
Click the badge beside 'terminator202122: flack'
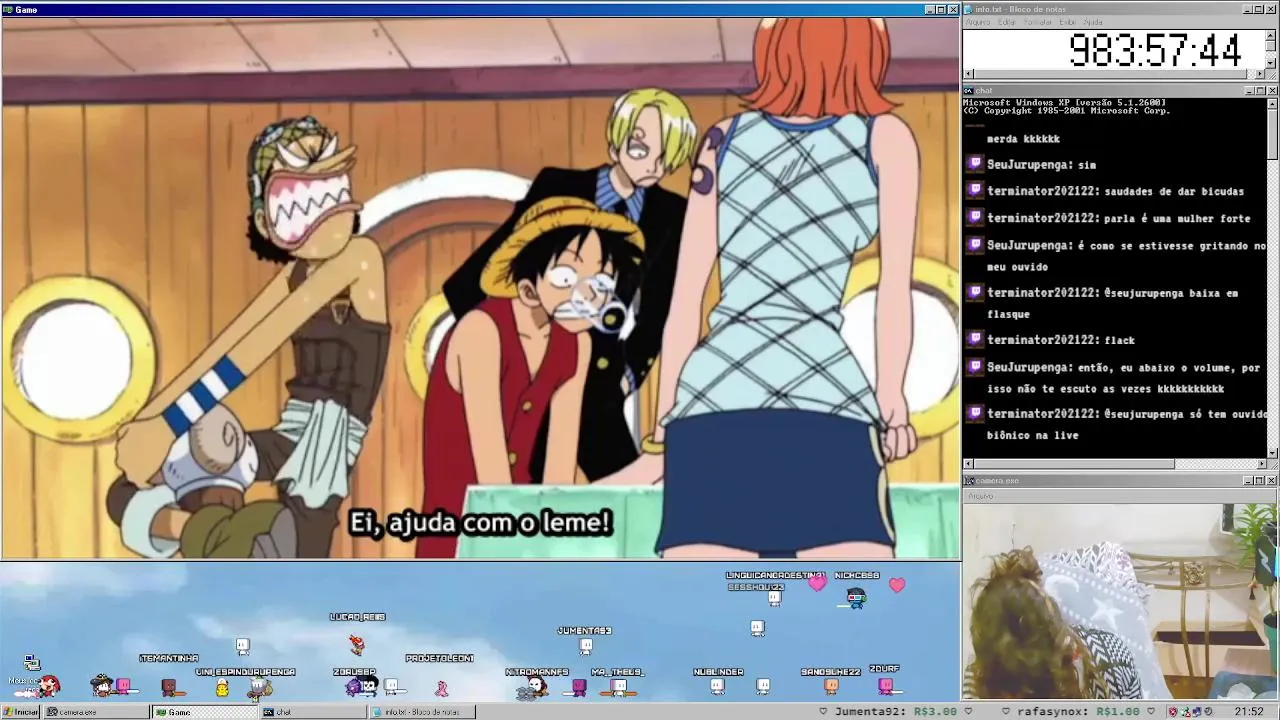click(975, 339)
